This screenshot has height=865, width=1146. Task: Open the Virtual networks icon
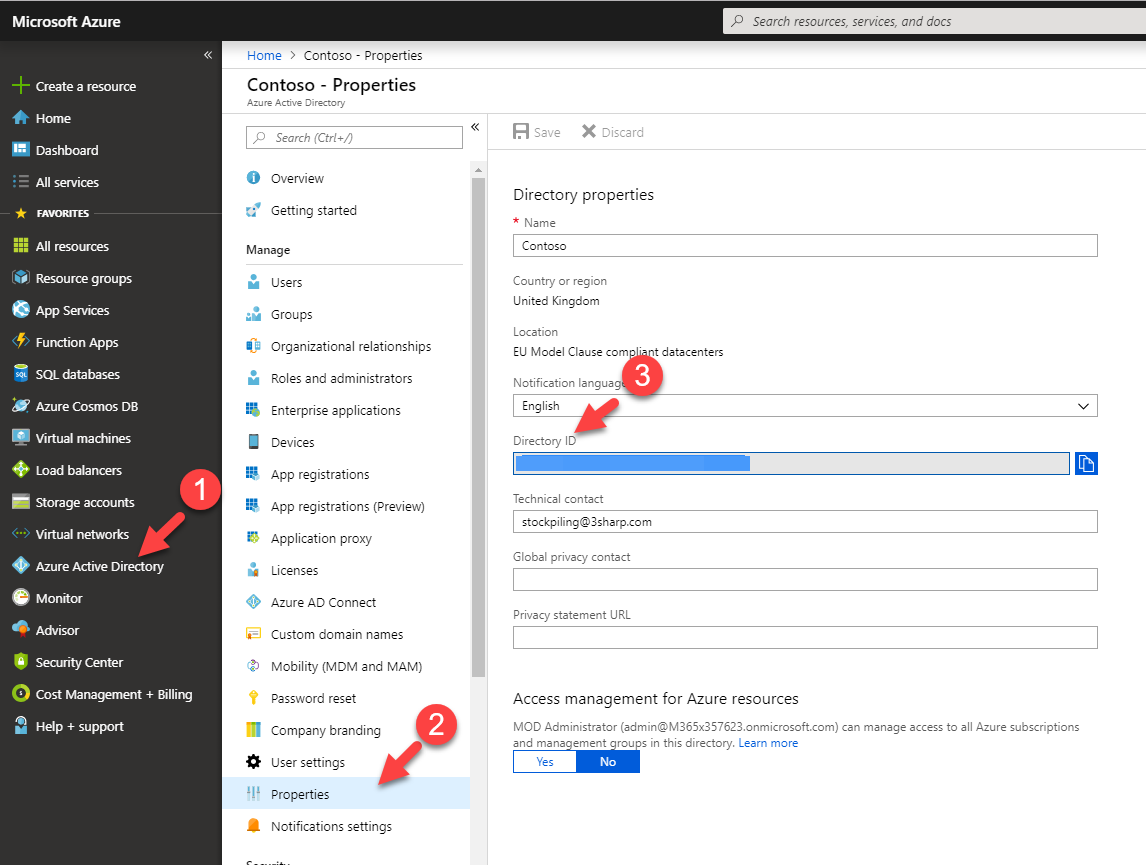[x=20, y=534]
